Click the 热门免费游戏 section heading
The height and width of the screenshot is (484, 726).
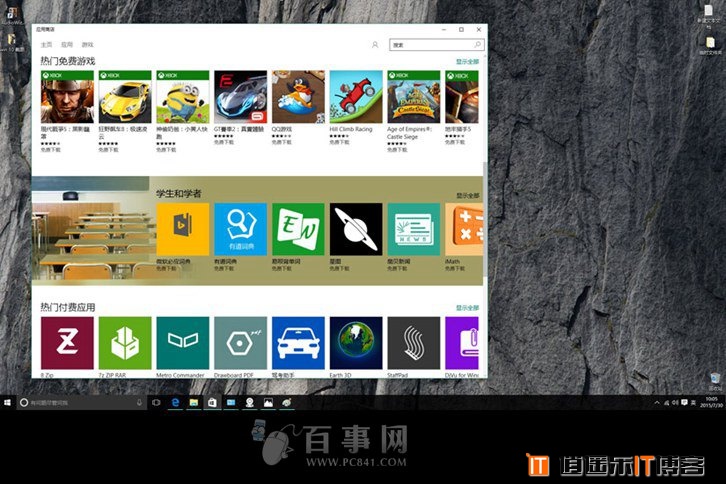(68, 61)
